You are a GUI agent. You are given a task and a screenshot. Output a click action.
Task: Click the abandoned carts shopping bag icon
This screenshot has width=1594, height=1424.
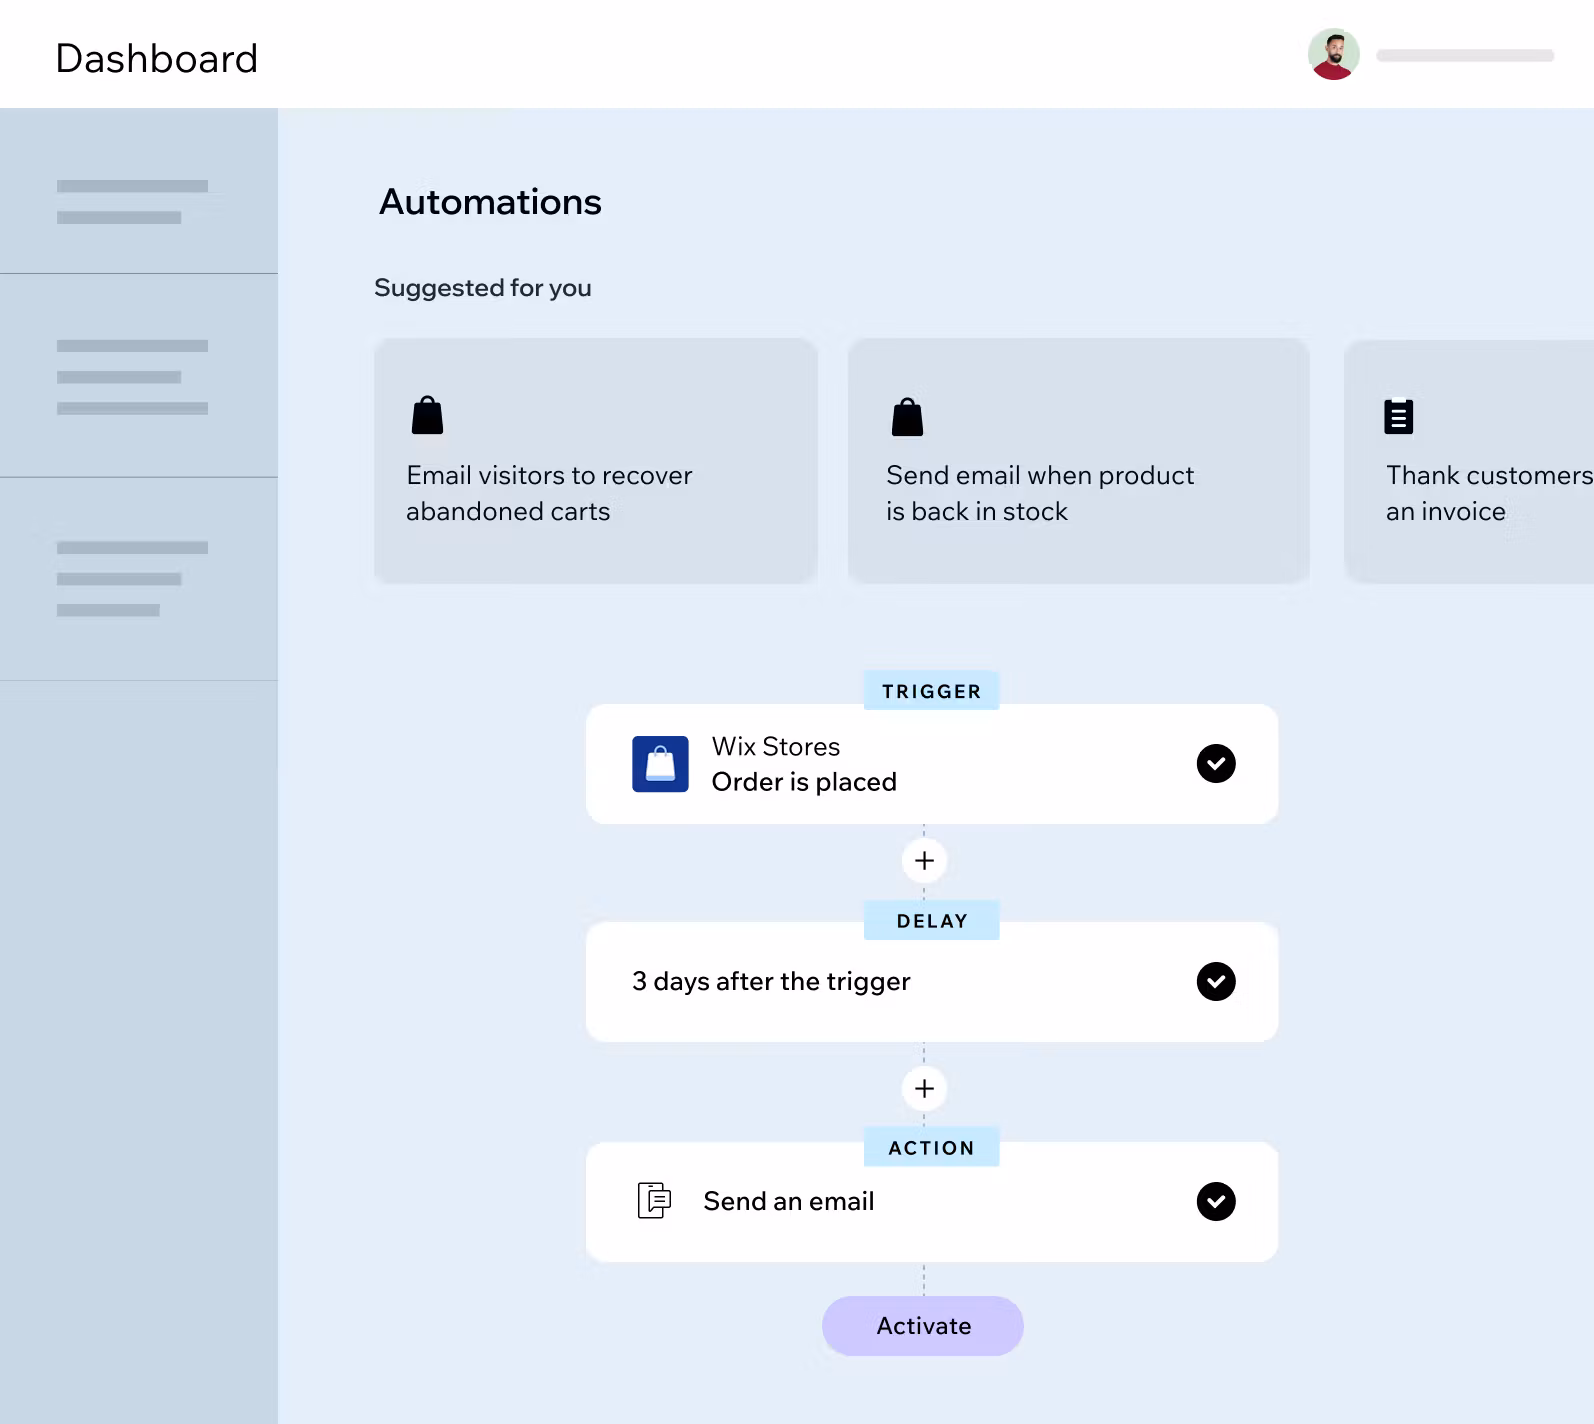click(x=427, y=416)
